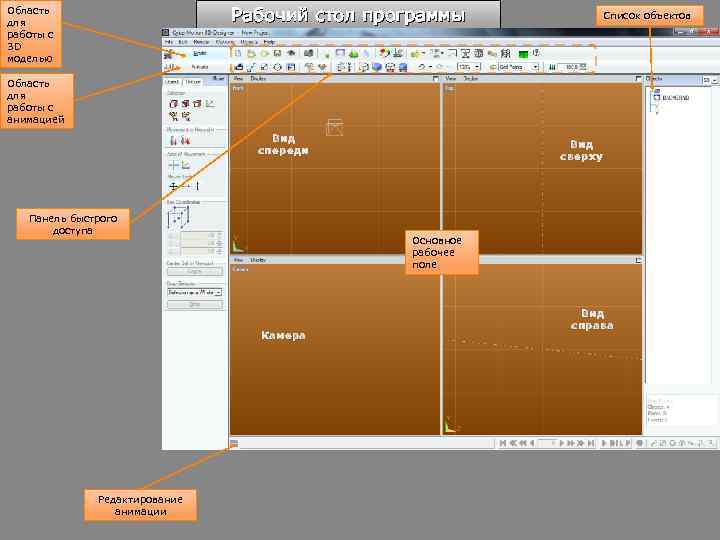Select the first tab in left panel
The width and height of the screenshot is (720, 540).
click(x=173, y=82)
